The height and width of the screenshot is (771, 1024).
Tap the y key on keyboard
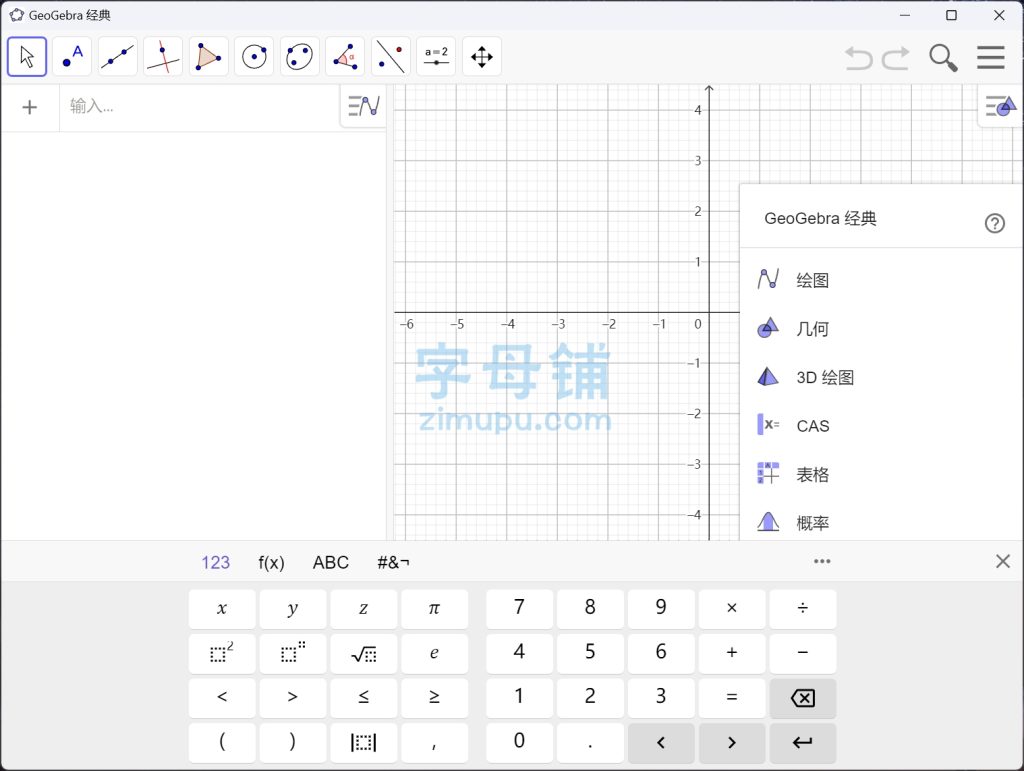pyautogui.click(x=293, y=609)
